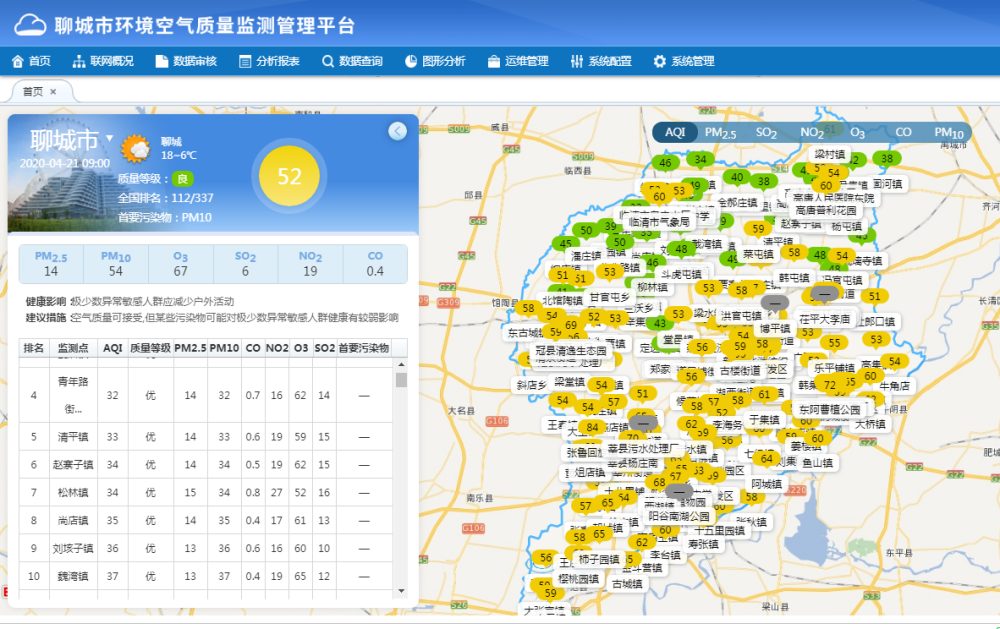The height and width of the screenshot is (629, 1000).
Task: Select 清平镇 row in ranking table
Action: tap(205, 437)
